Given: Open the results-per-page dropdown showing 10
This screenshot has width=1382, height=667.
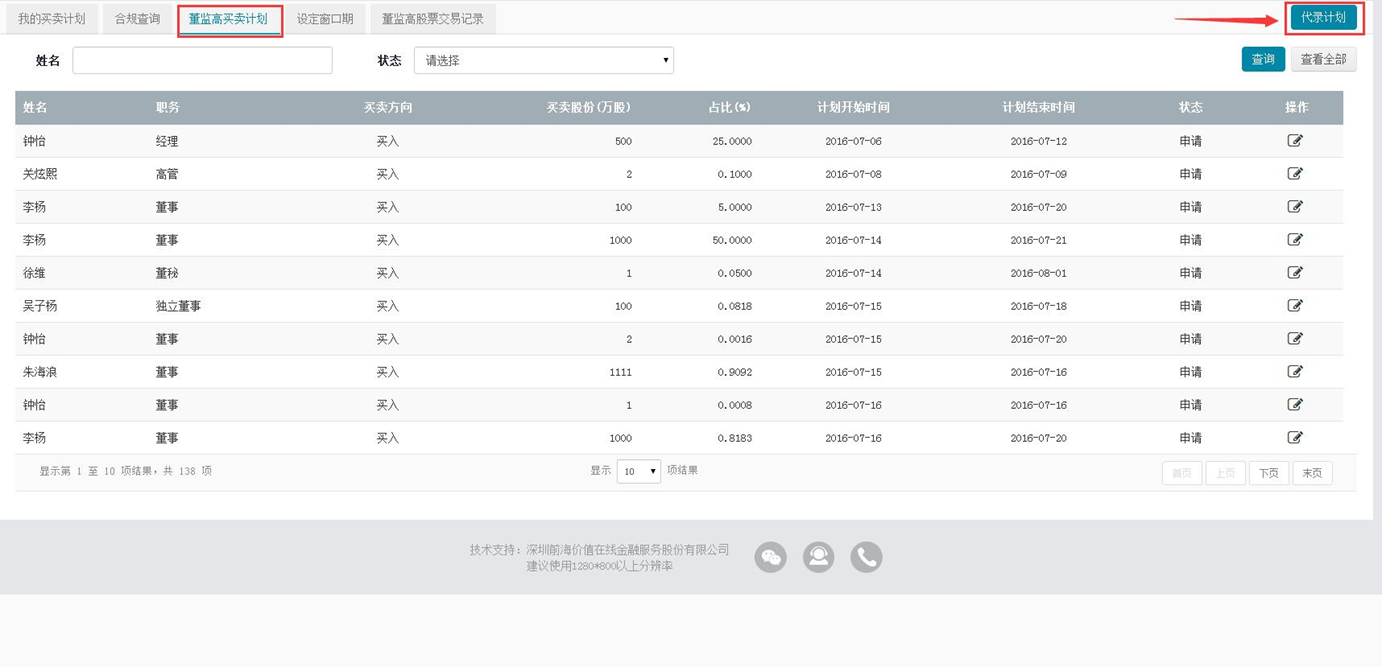Looking at the screenshot, I should click(638, 471).
